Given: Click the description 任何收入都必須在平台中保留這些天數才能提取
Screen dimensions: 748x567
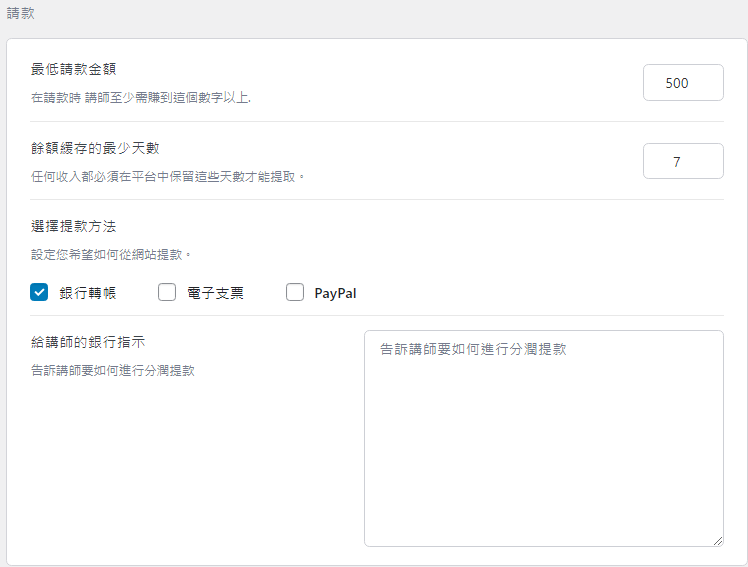Looking at the screenshot, I should pos(167,177).
